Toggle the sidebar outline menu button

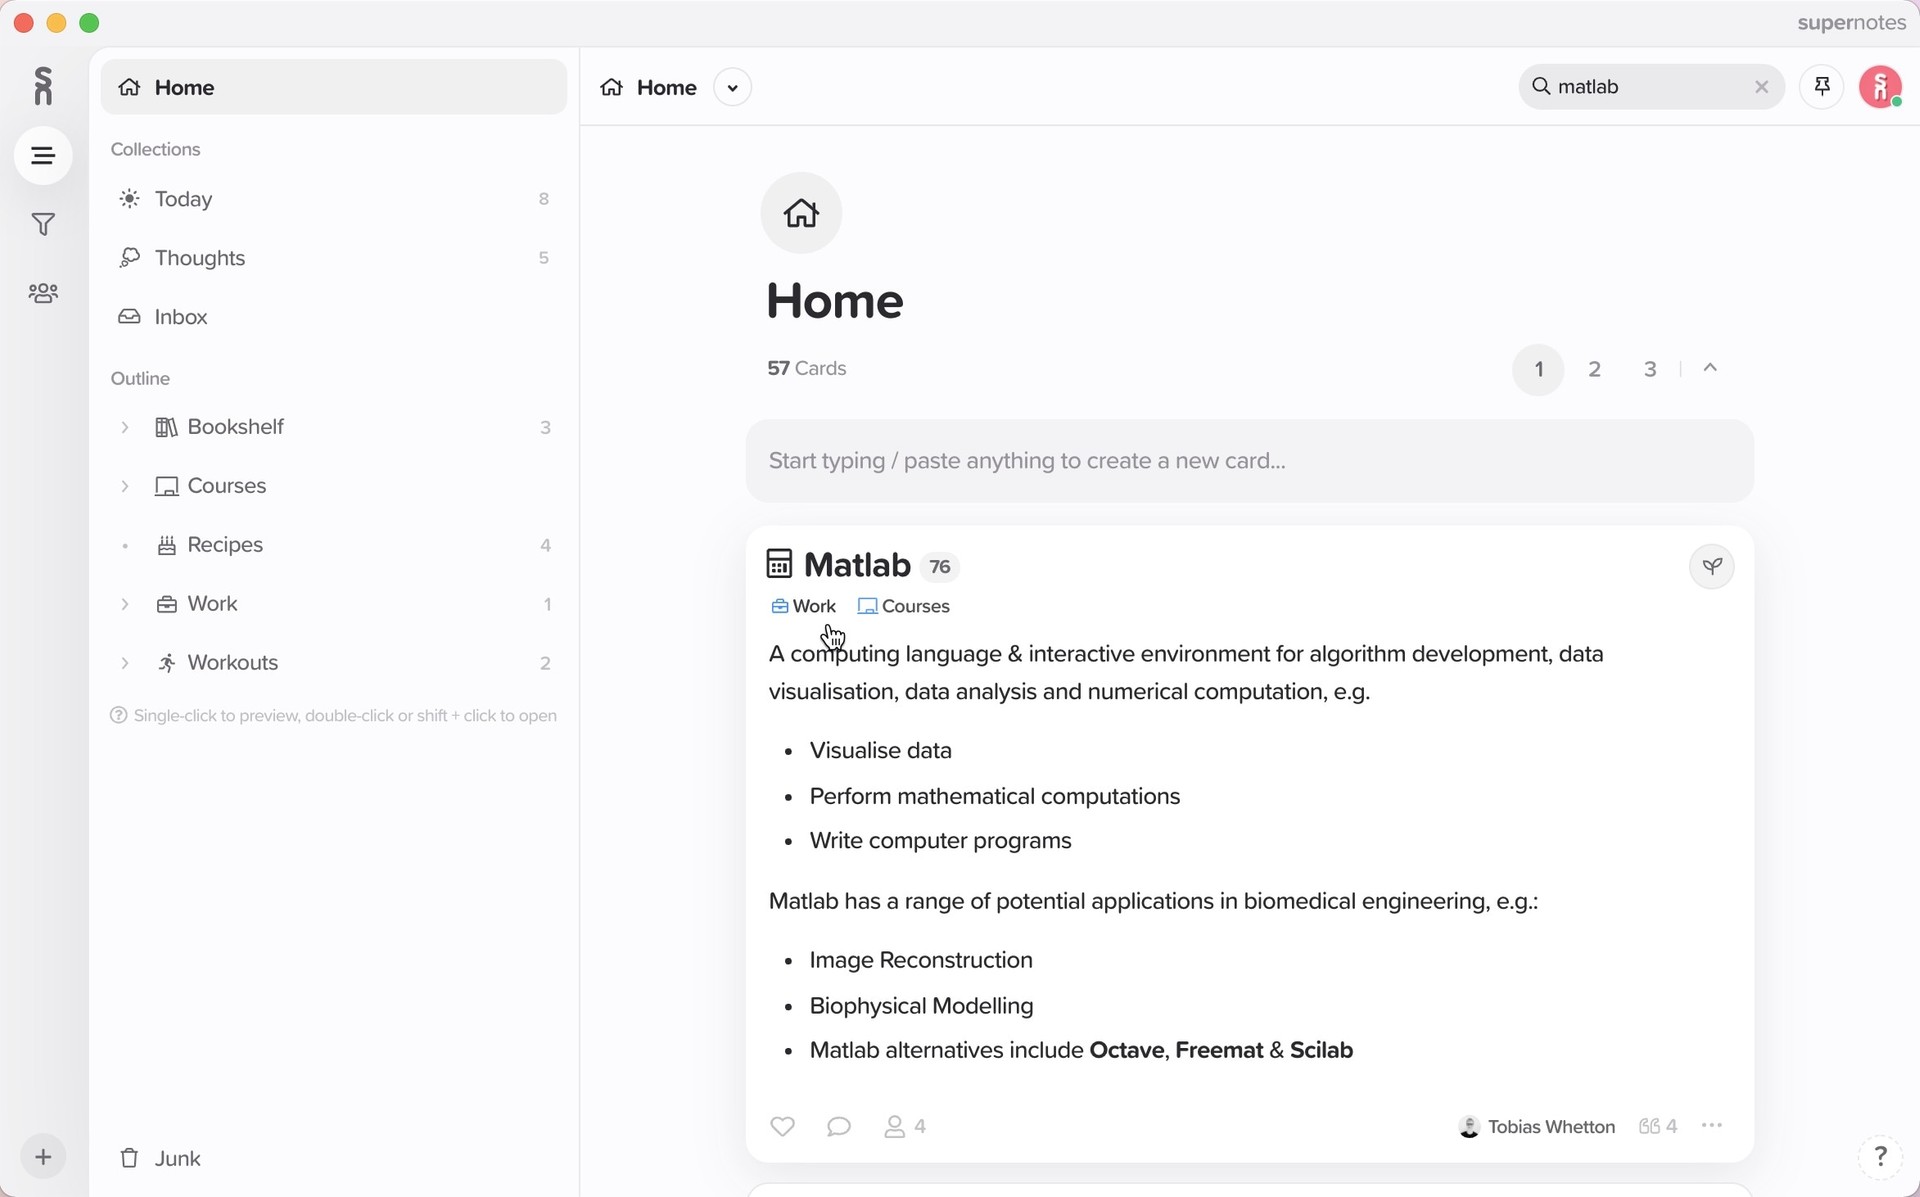43,156
